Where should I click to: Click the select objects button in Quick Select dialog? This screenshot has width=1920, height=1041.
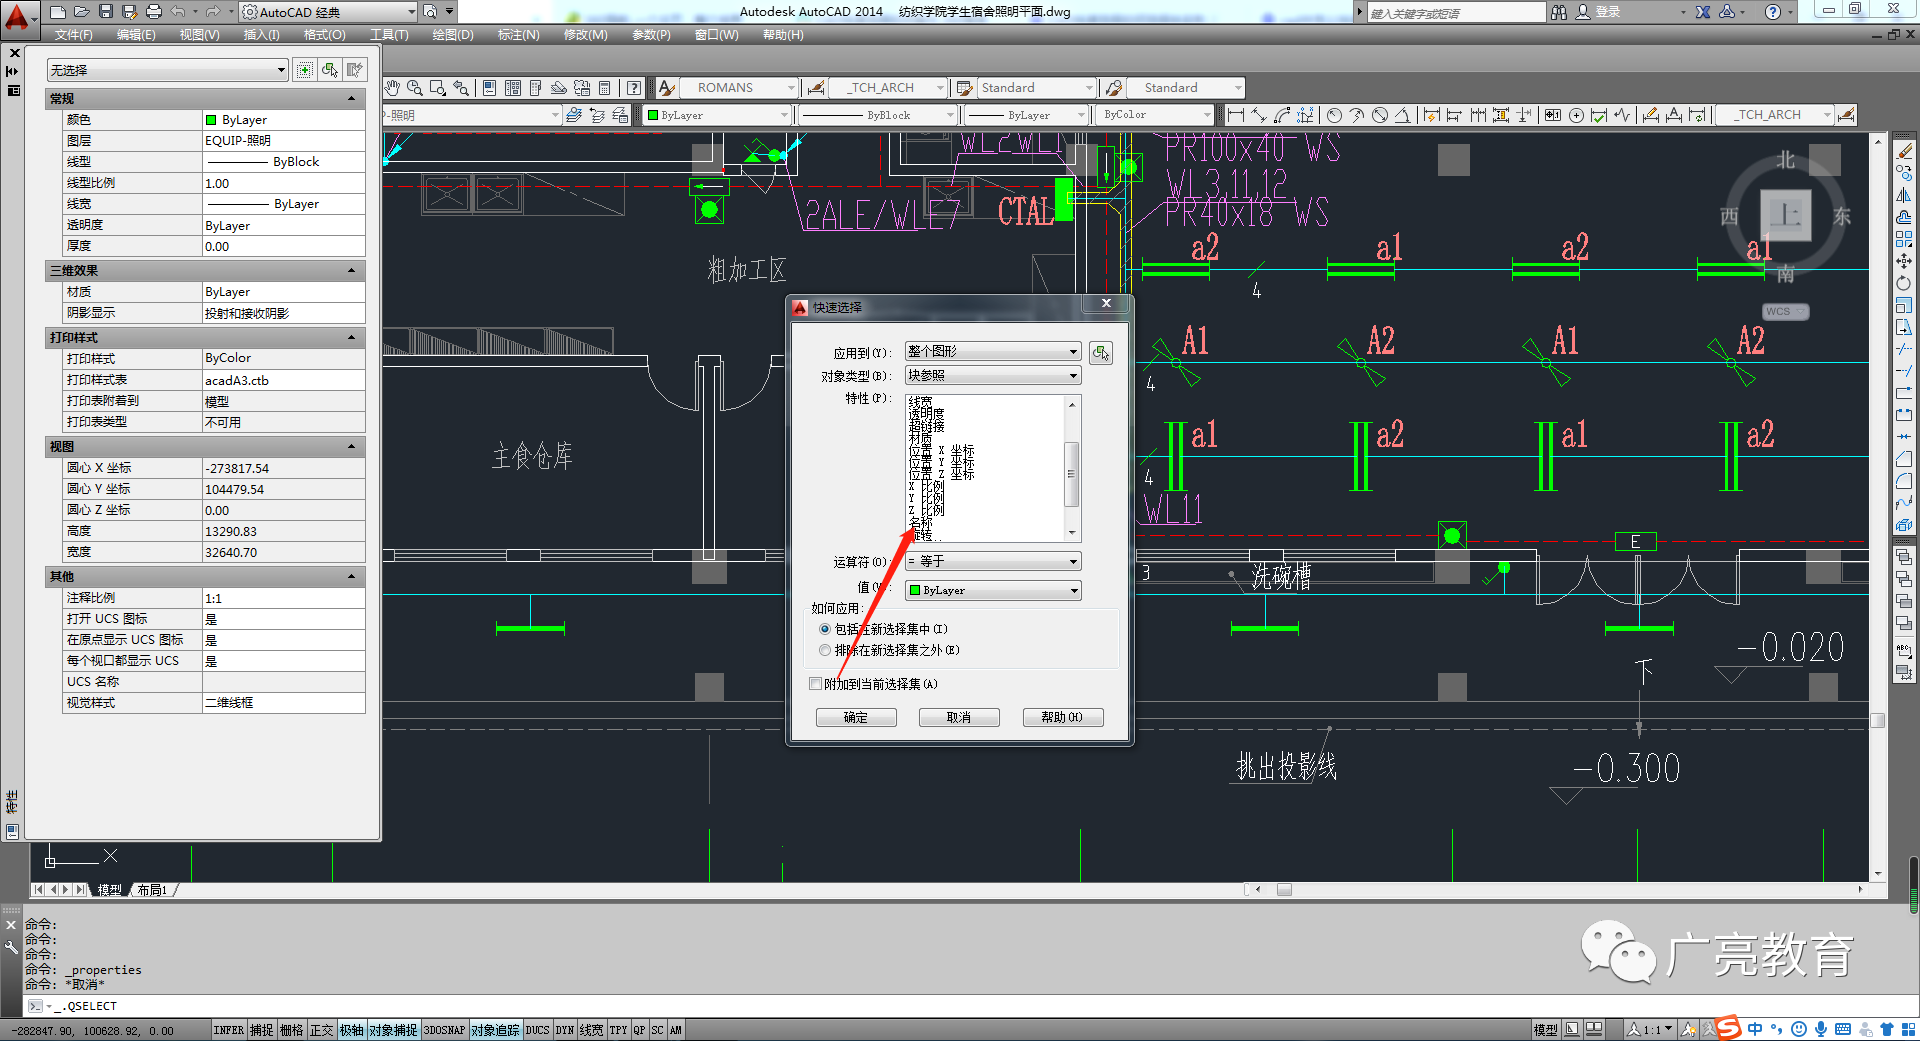[1101, 353]
